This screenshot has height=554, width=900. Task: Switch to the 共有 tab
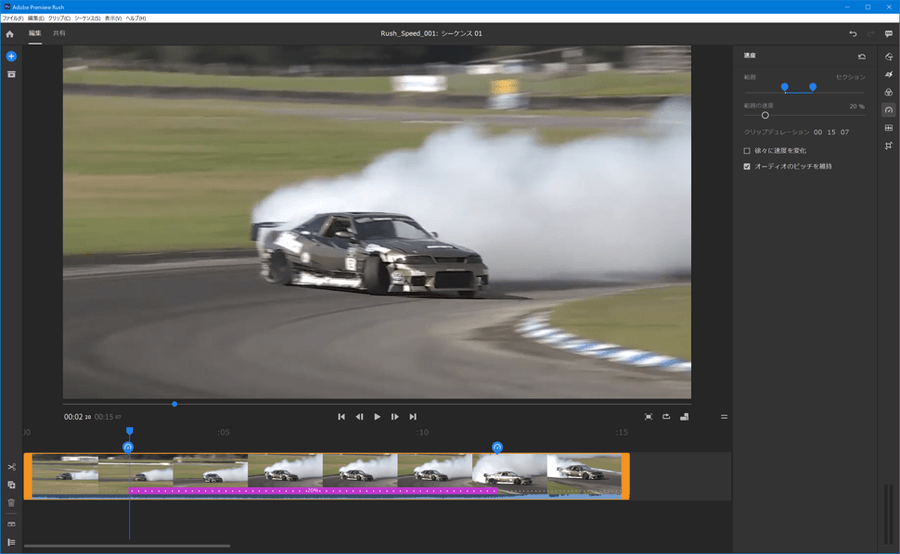coord(59,34)
